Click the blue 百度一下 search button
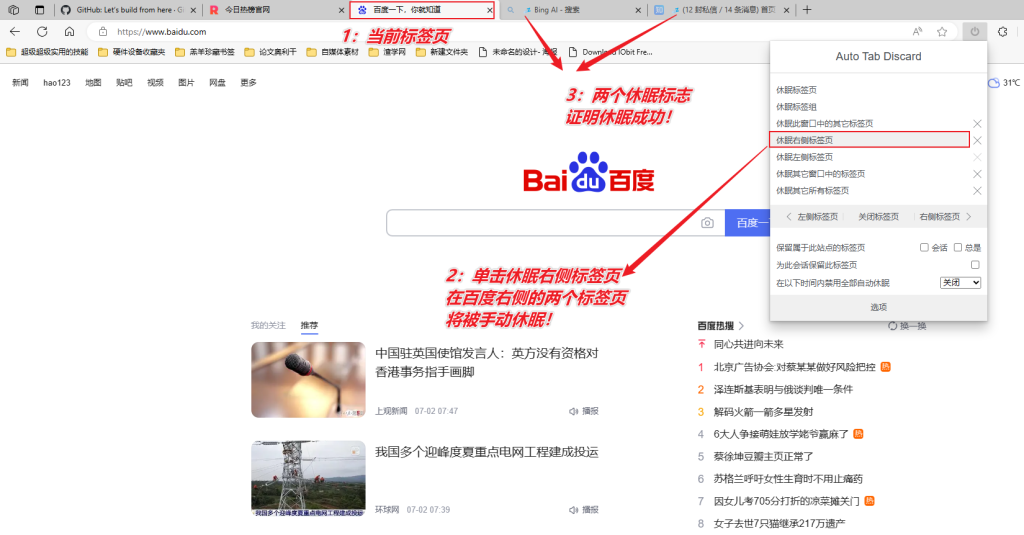Viewport: 1024px width, 535px height. point(748,223)
